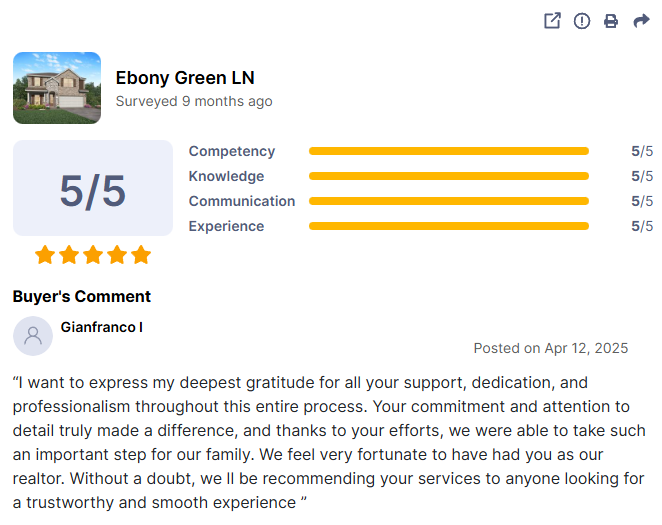This screenshot has height=525, width=662.
Task: Click the Competency rating bar
Action: tap(449, 151)
